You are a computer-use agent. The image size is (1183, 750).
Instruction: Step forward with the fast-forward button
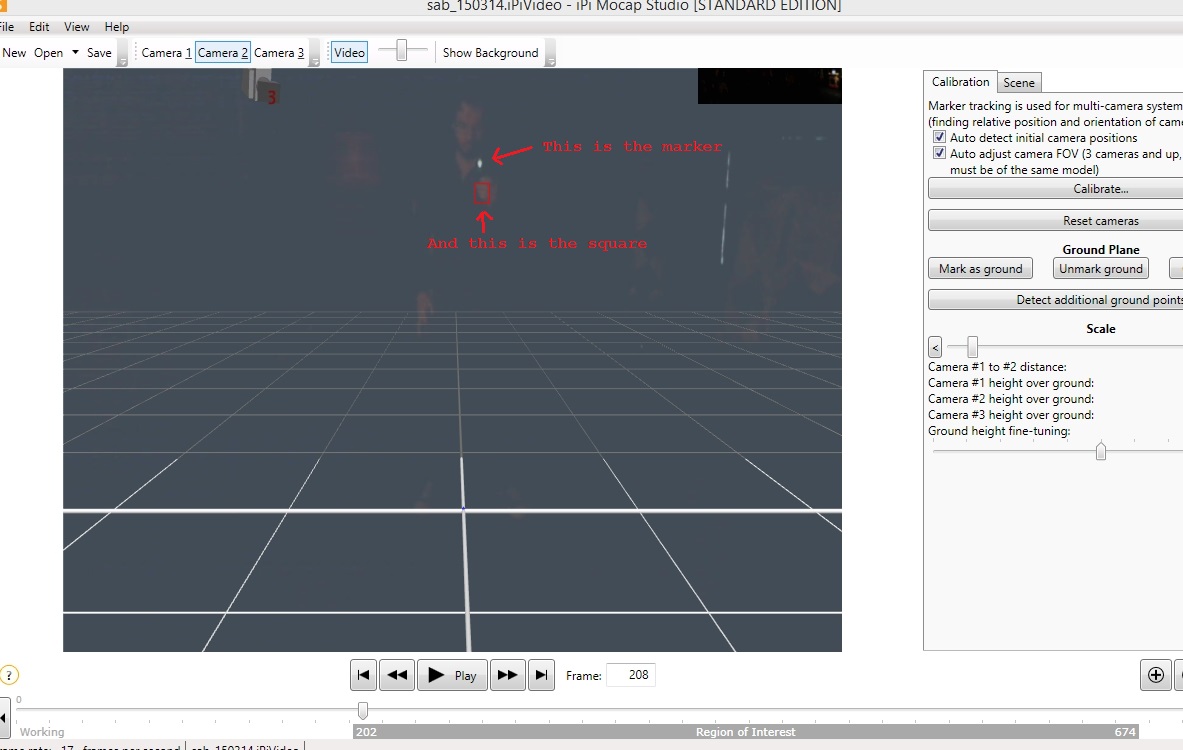(507, 675)
